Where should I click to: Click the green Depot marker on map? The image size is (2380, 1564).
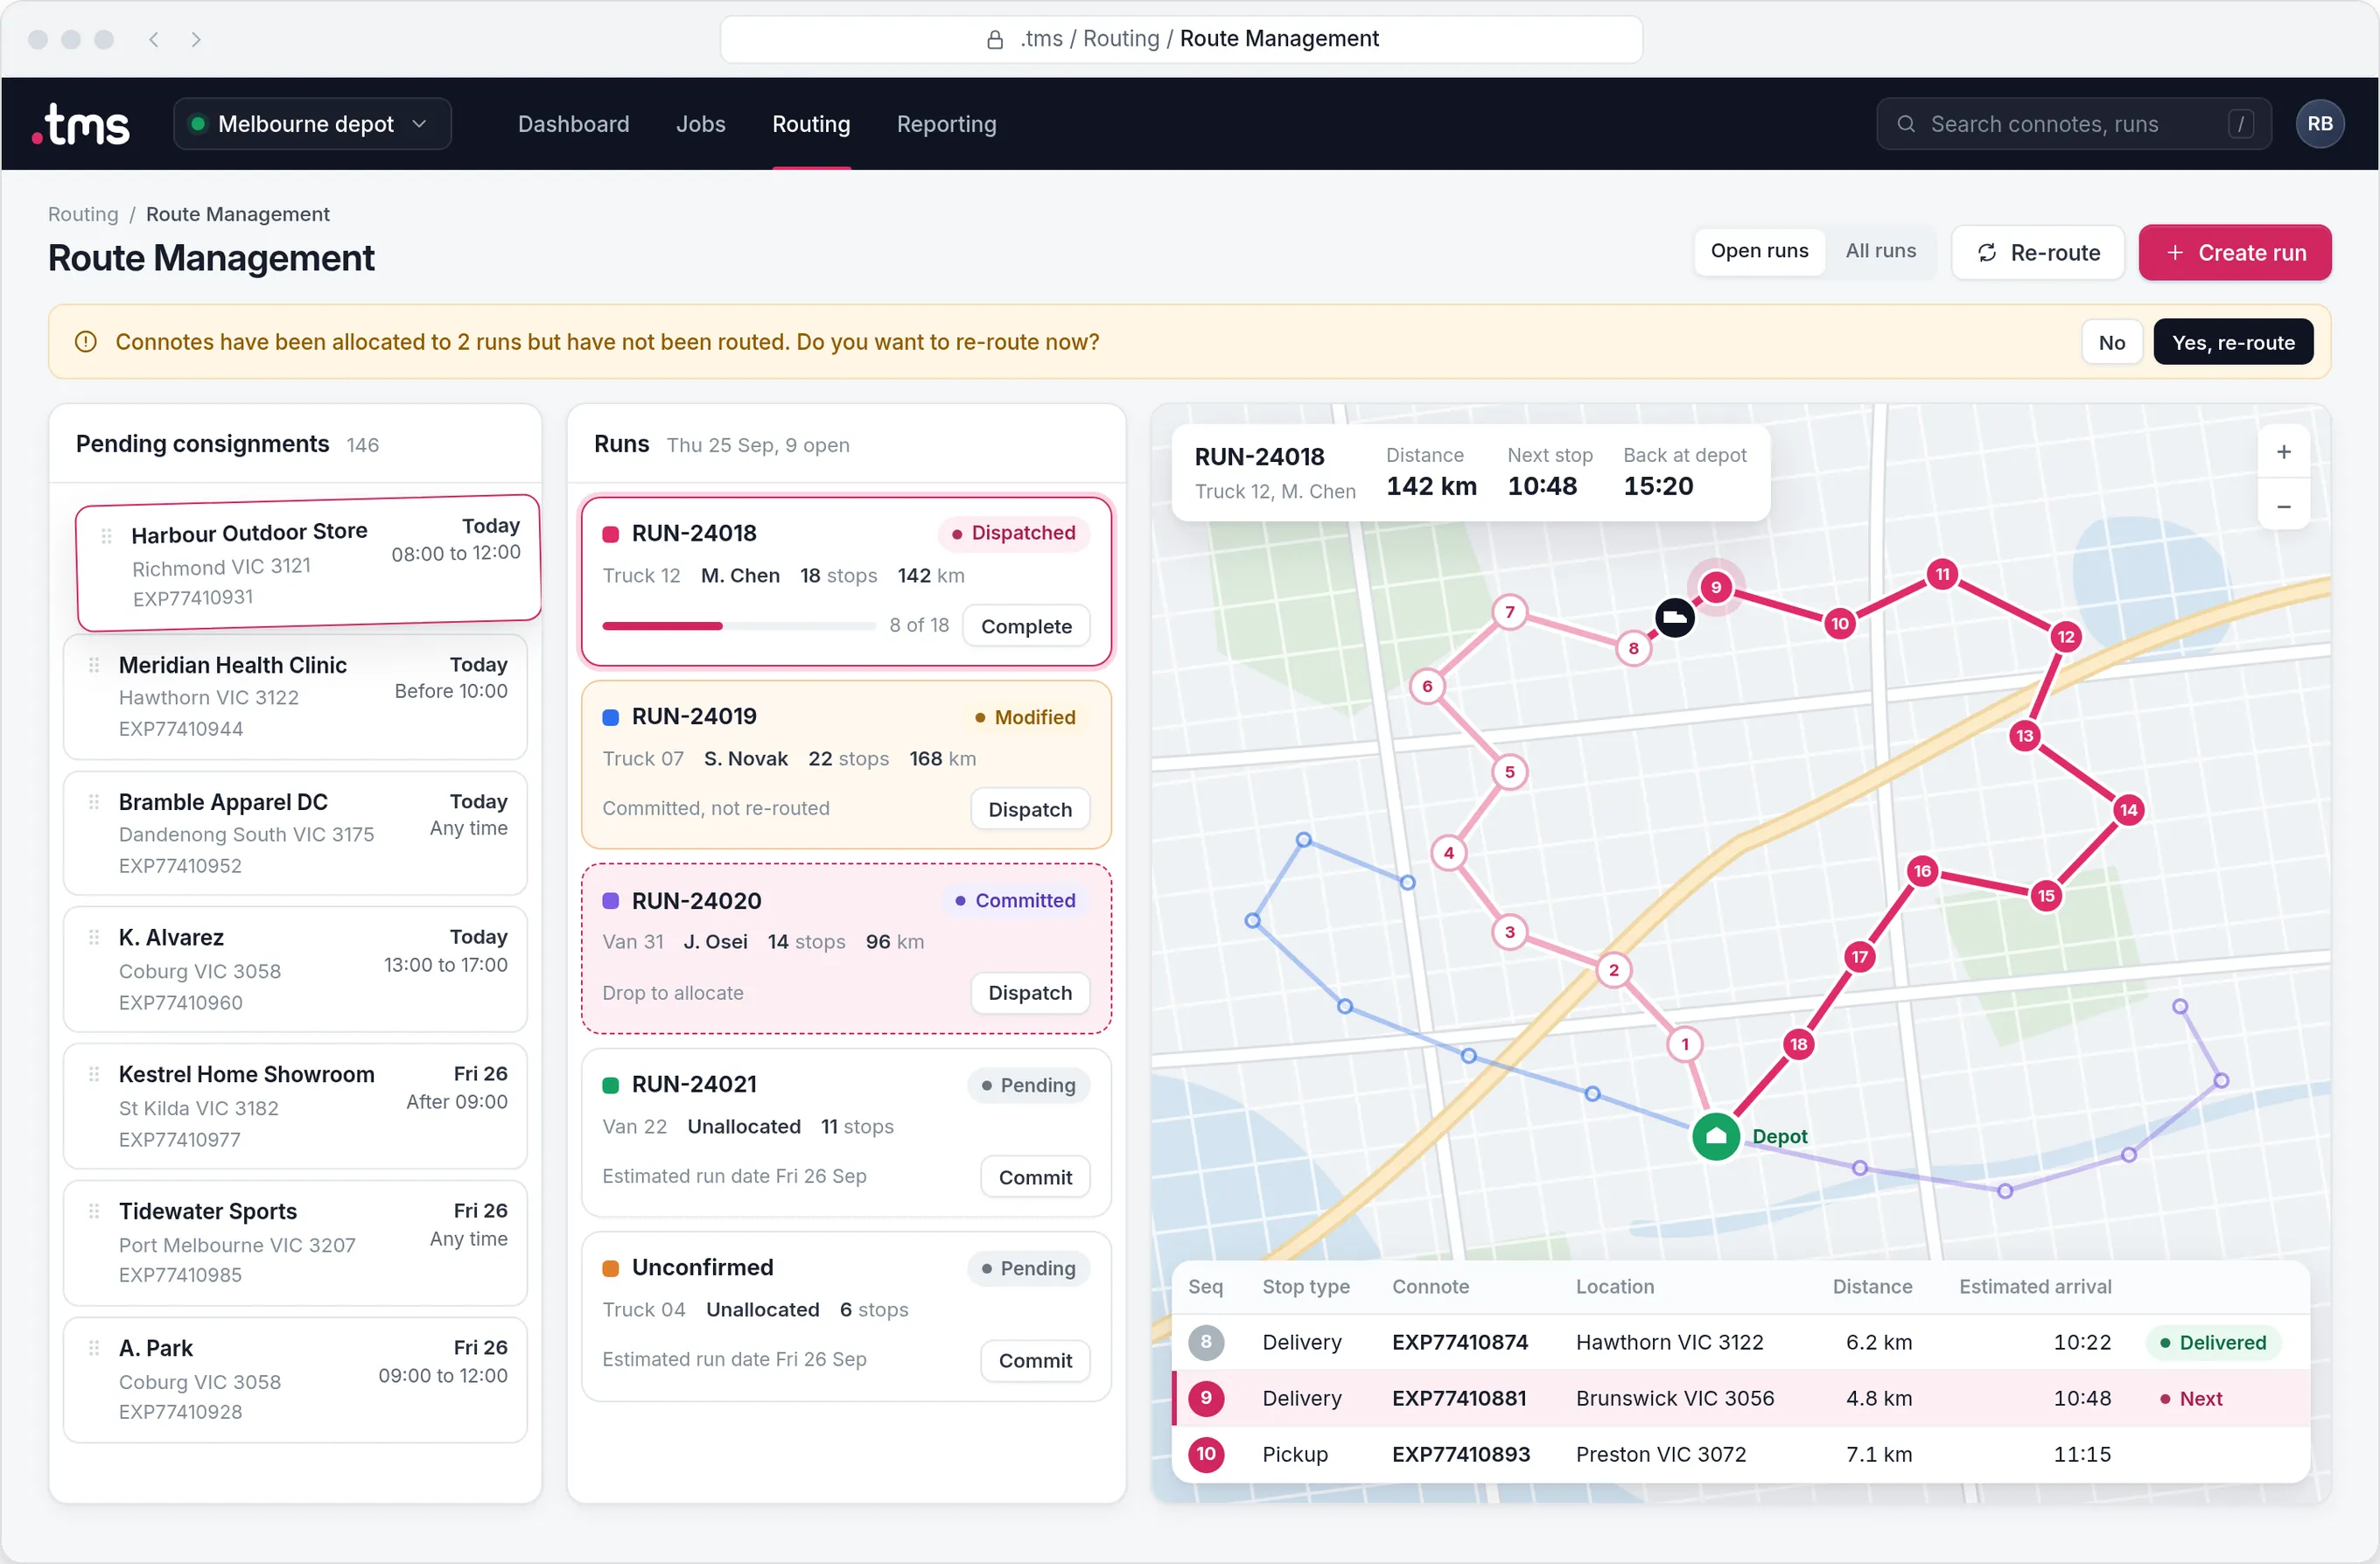1716,1136
